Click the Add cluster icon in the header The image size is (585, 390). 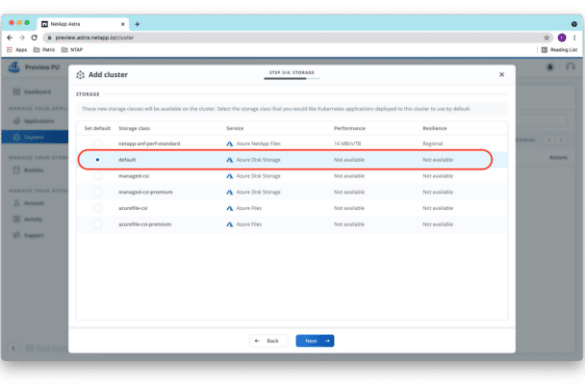(80, 75)
